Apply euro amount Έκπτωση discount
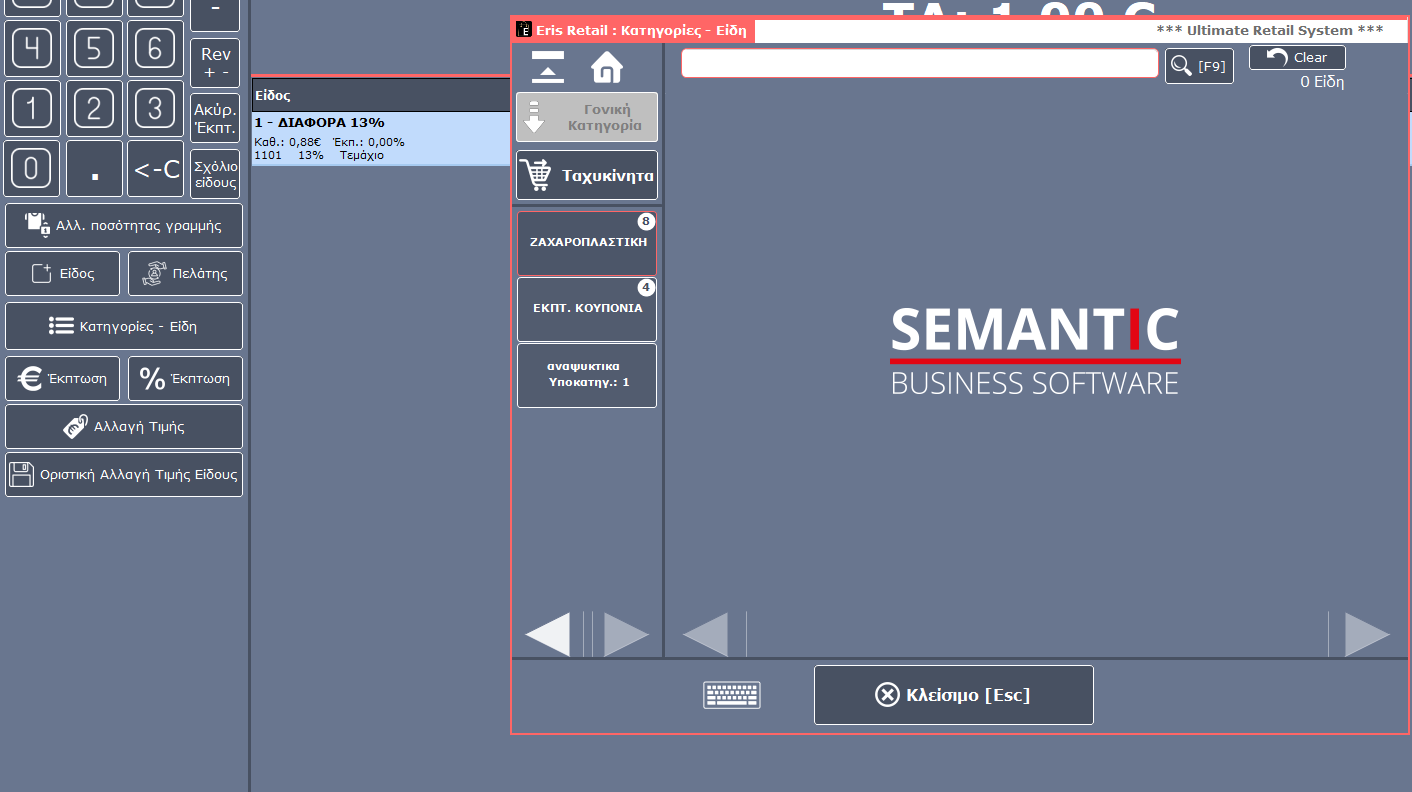 click(63, 379)
